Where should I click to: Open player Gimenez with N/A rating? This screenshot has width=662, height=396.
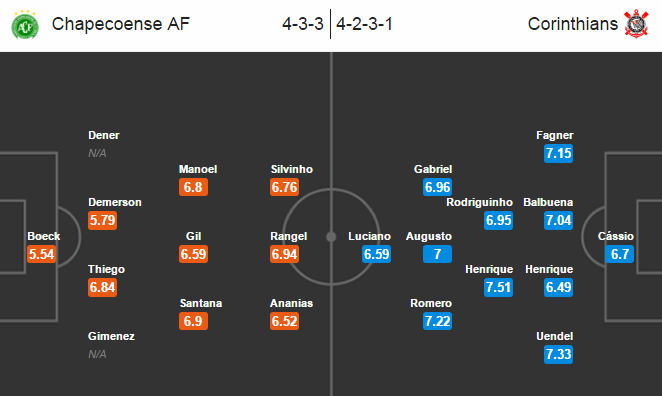[111, 336]
